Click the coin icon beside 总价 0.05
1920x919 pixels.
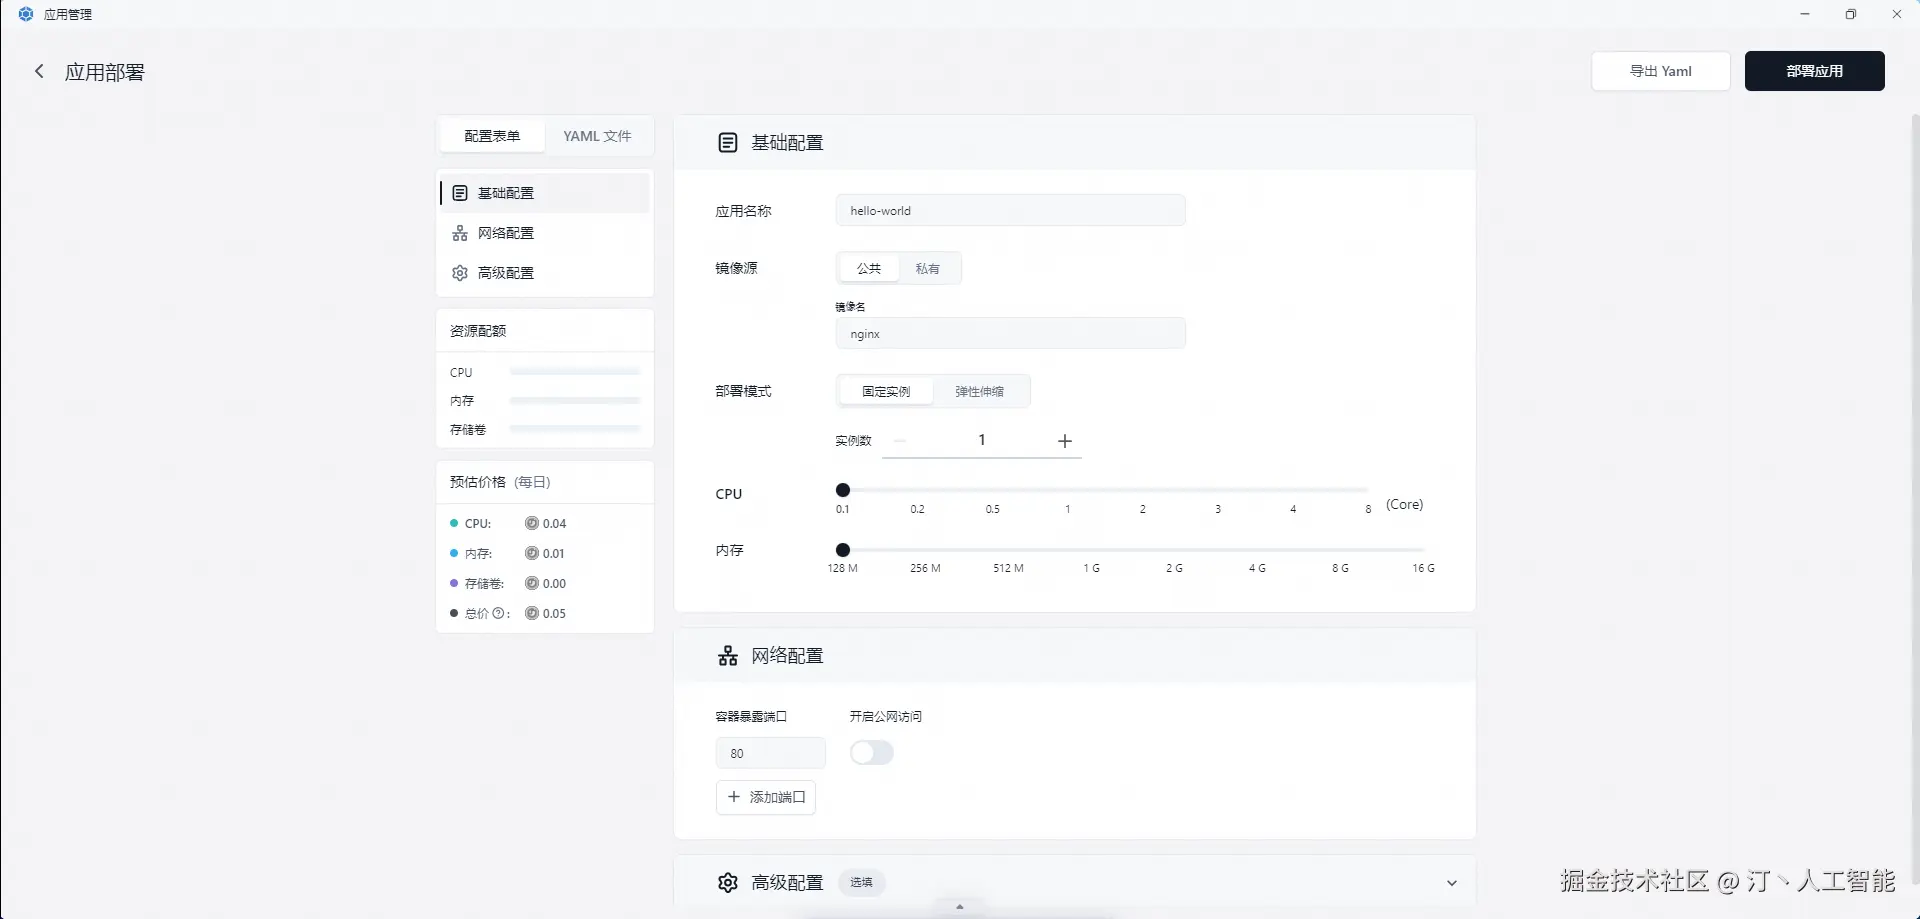532,613
